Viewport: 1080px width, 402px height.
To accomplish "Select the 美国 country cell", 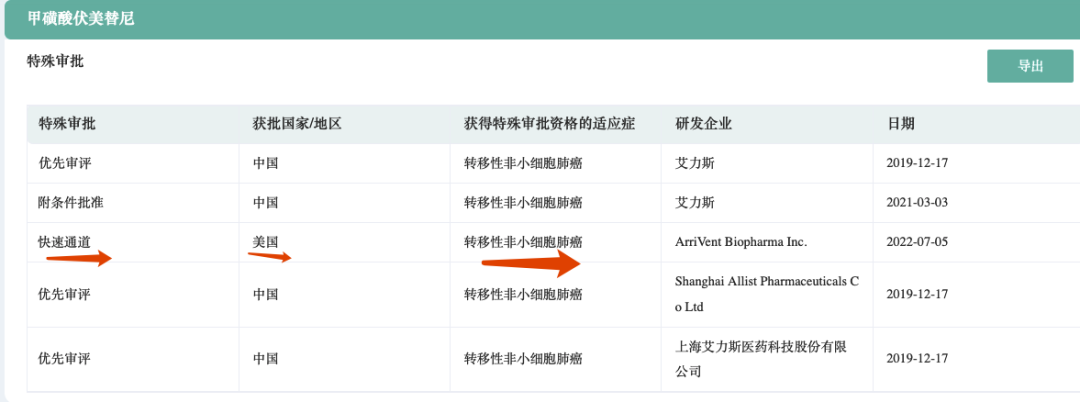I will pyautogui.click(x=265, y=242).
